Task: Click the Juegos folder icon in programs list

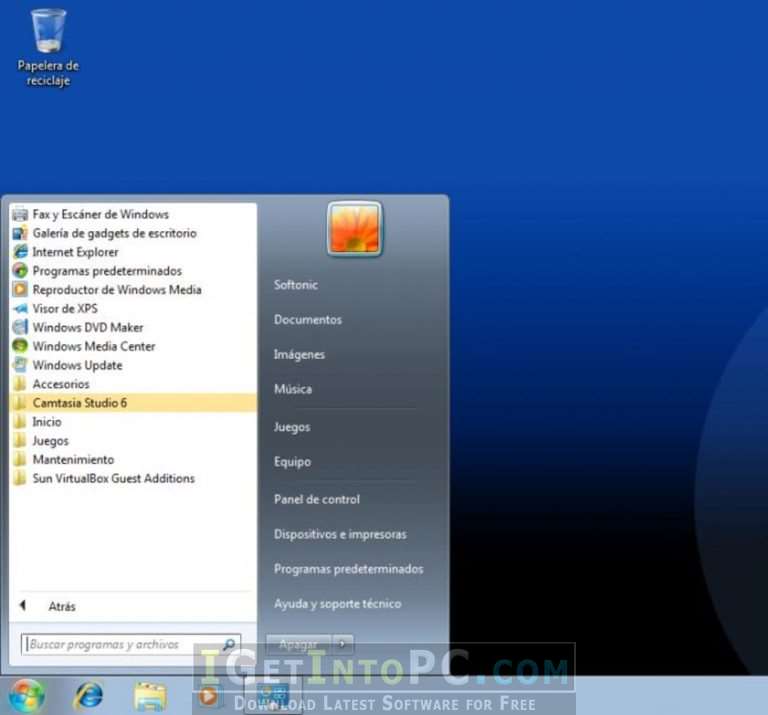Action: point(20,441)
